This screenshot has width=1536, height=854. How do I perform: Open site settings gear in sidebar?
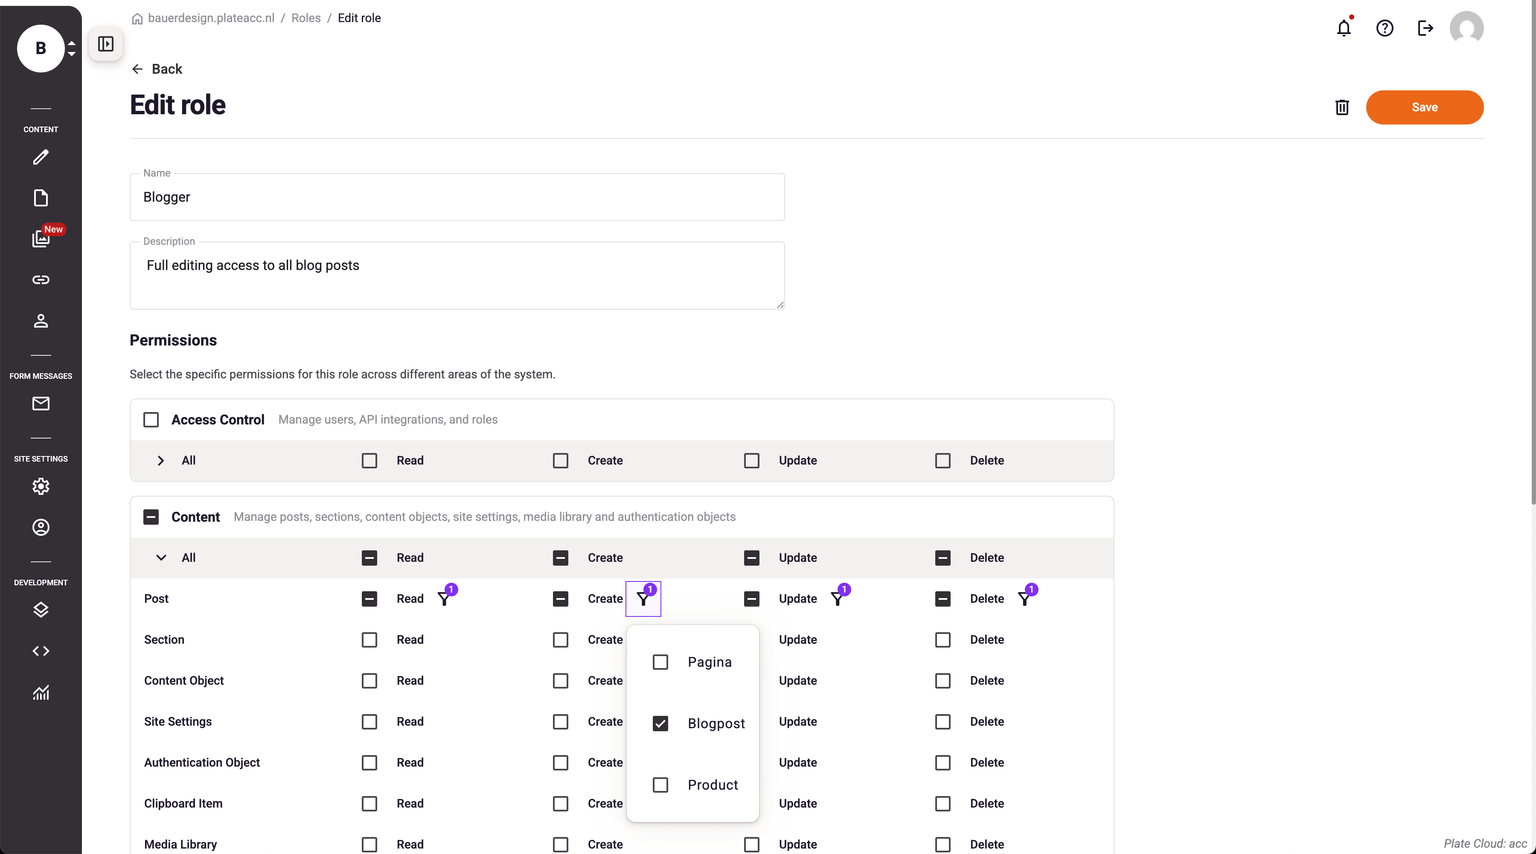point(41,486)
